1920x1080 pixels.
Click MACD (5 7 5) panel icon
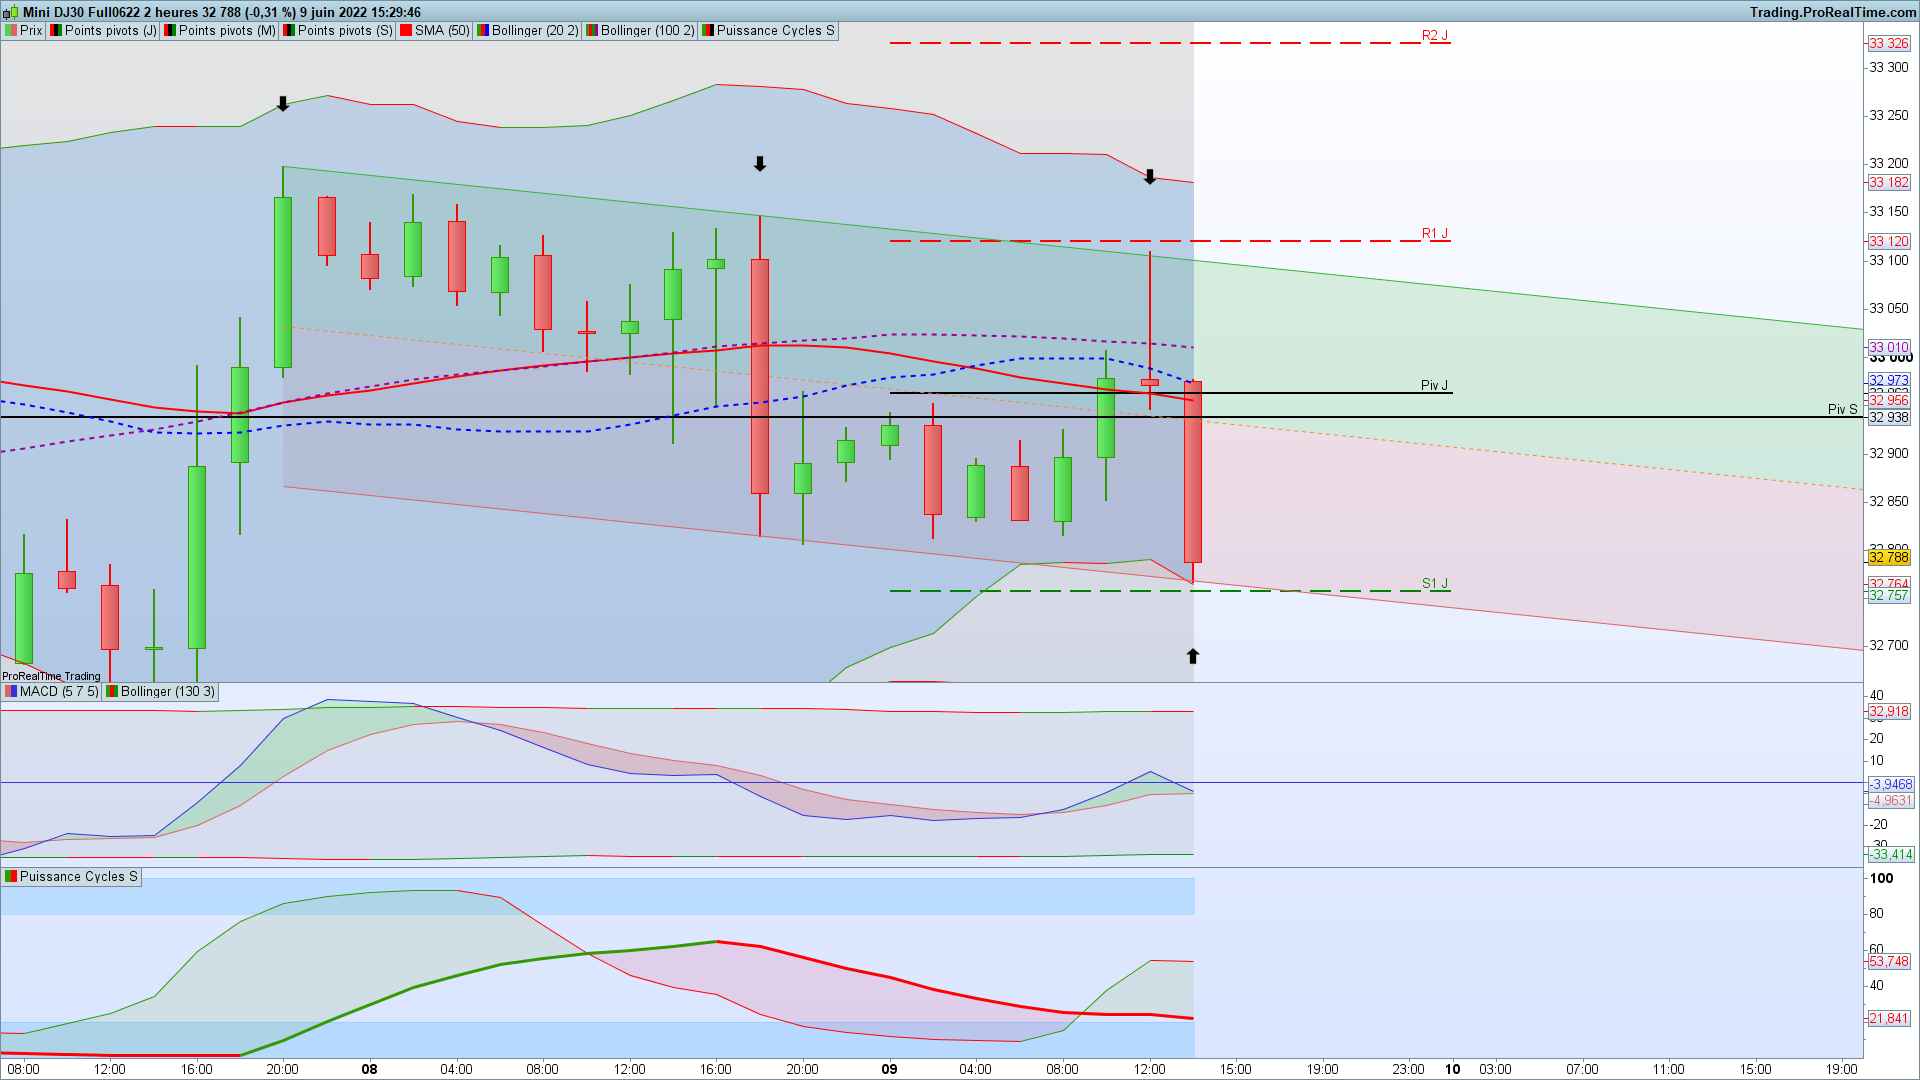[11, 692]
